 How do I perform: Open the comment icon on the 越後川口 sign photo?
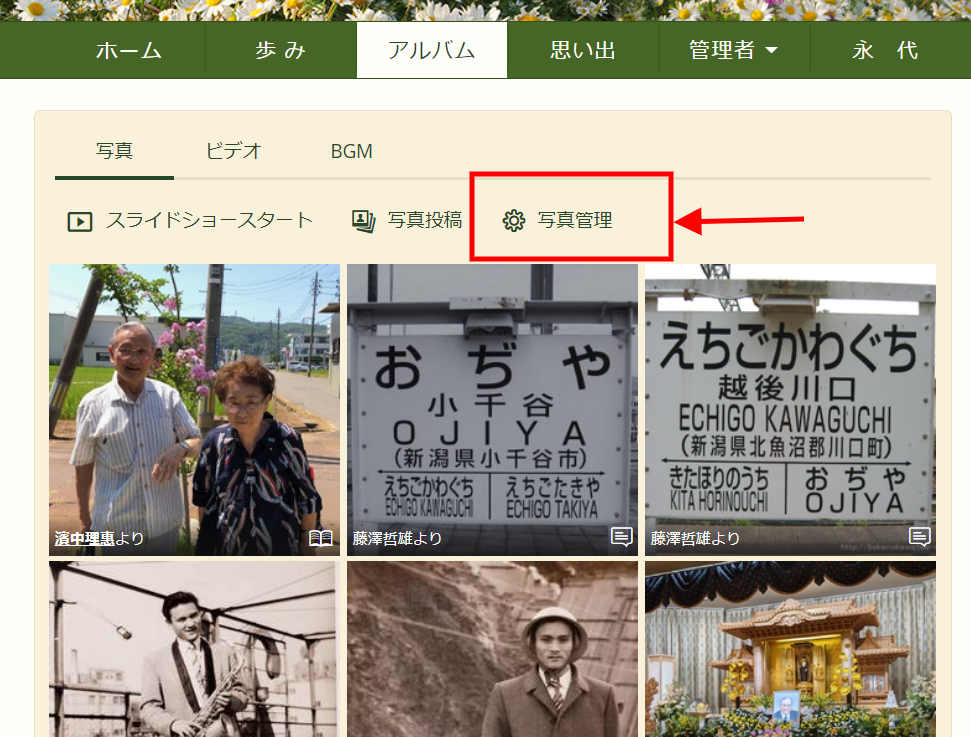click(919, 538)
